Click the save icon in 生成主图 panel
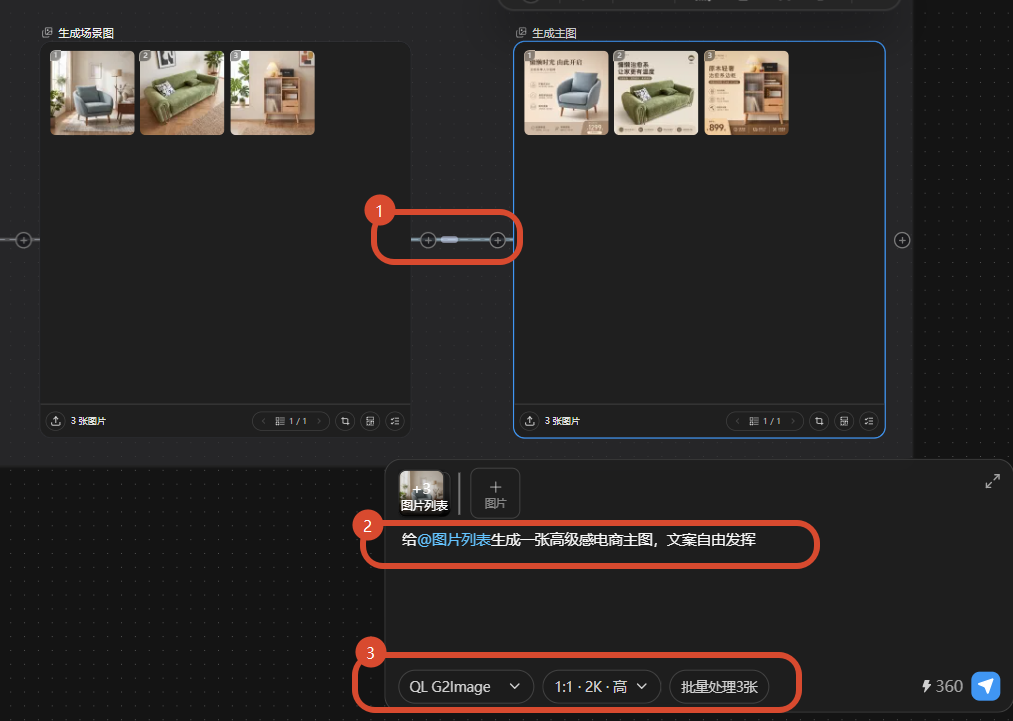Image resolution: width=1013 pixels, height=721 pixels. [844, 421]
